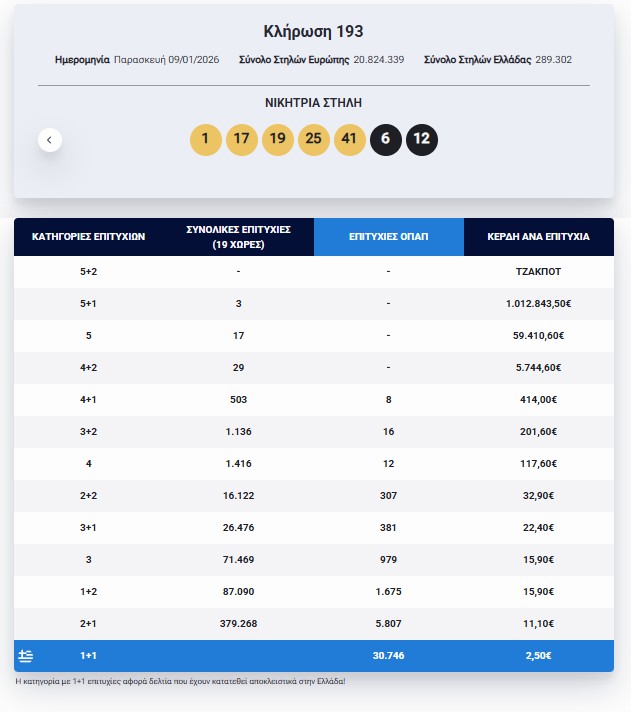Screen dimensions: 631x712
Task: Select yellow winning ball number 41
Action: (x=349, y=139)
